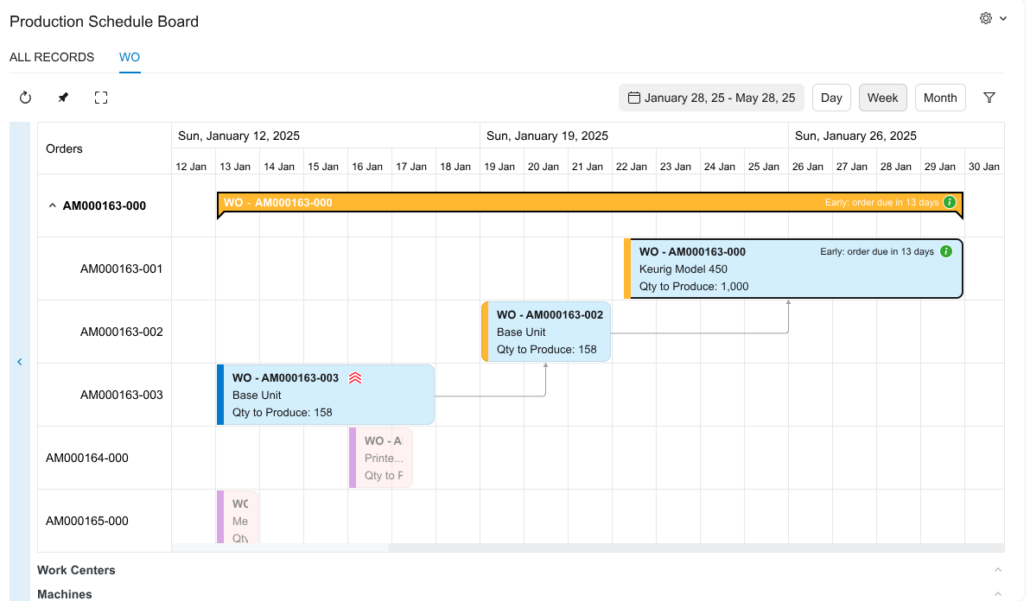Click the refresh icon in toolbar
1030x601 pixels.
[x=26, y=98]
